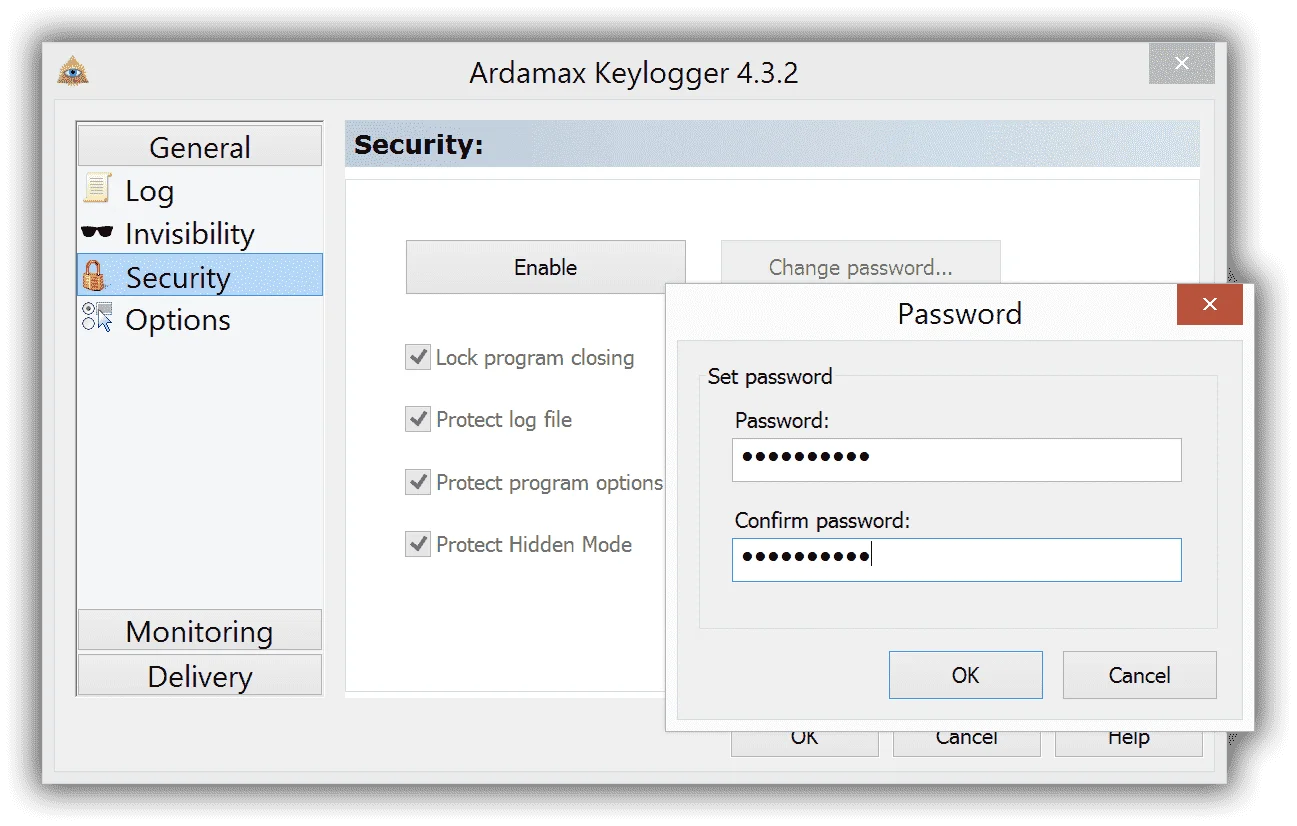Click the Ardamax eye pyramid icon

click(72, 71)
